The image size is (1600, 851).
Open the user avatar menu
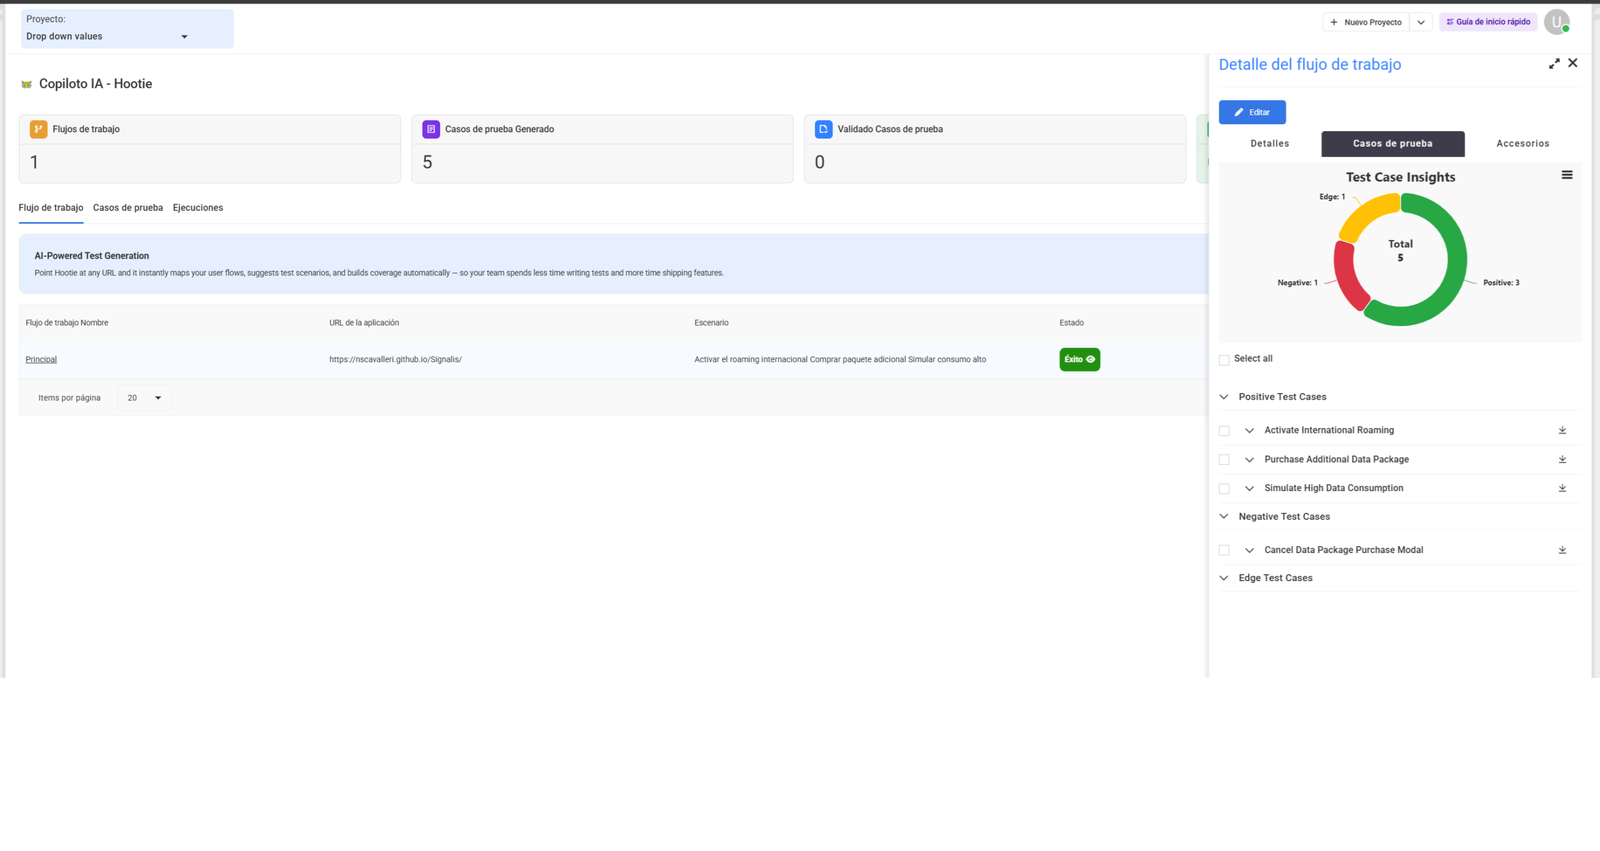tap(1557, 22)
